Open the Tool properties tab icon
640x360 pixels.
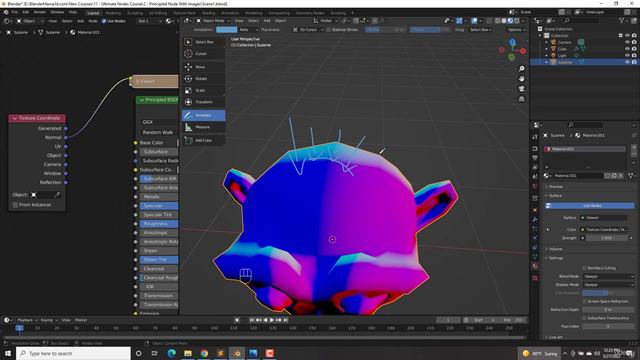pos(535,137)
